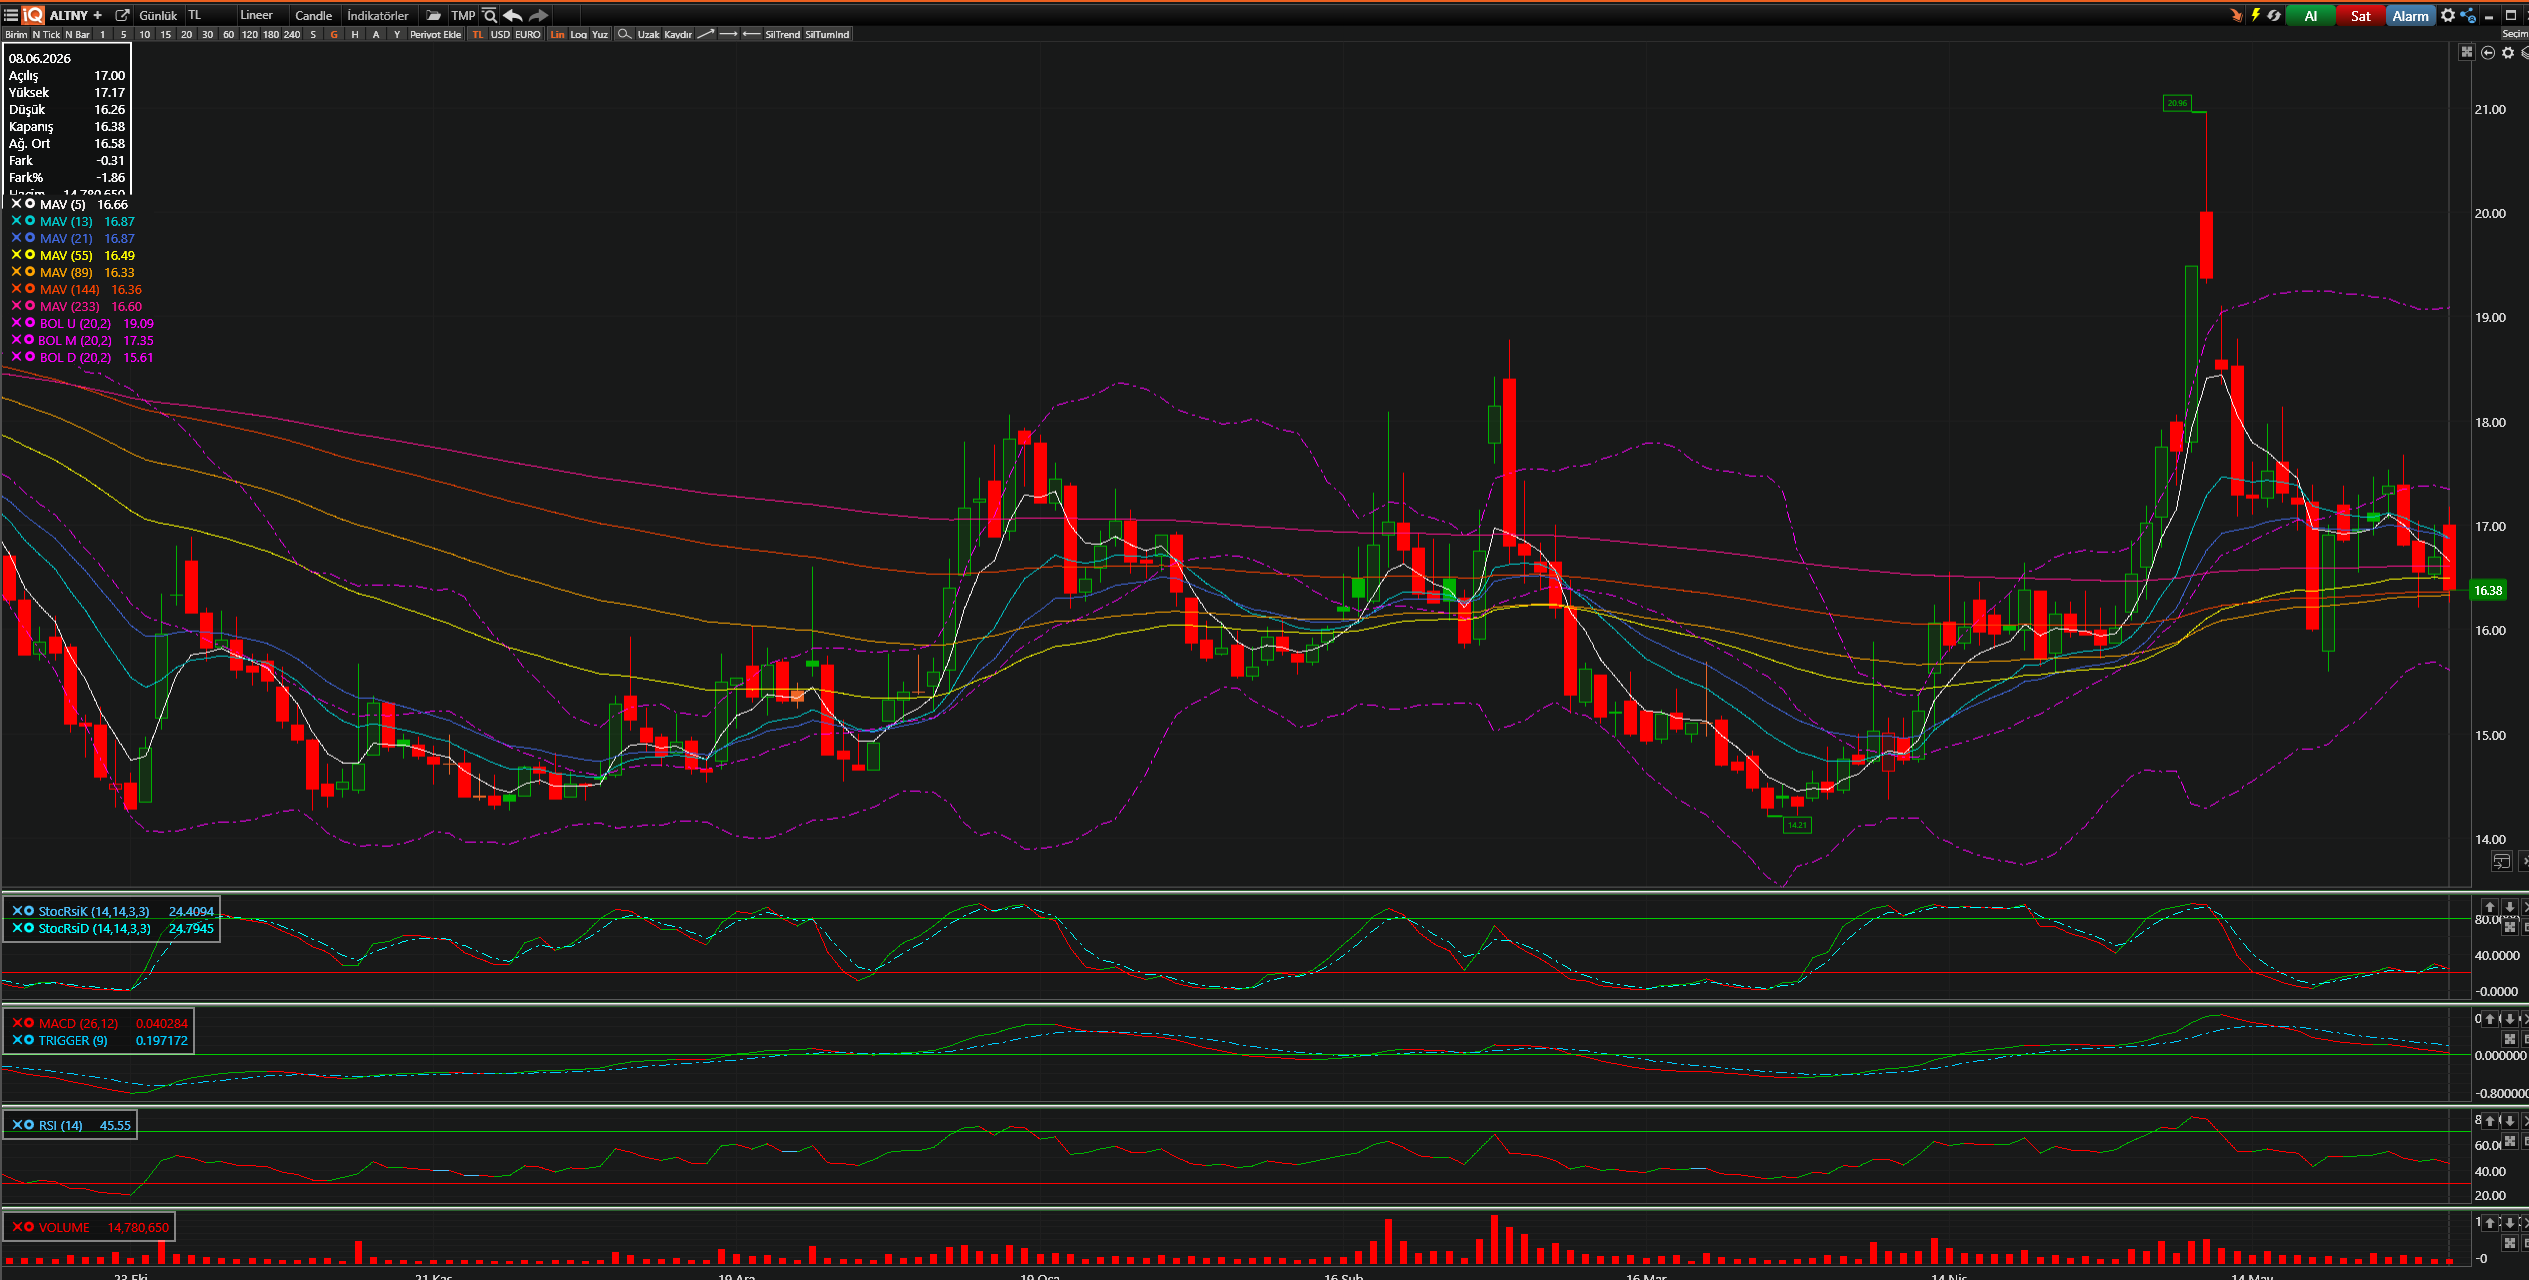
Task: Click the blue share icon
Action: pos(2468,15)
